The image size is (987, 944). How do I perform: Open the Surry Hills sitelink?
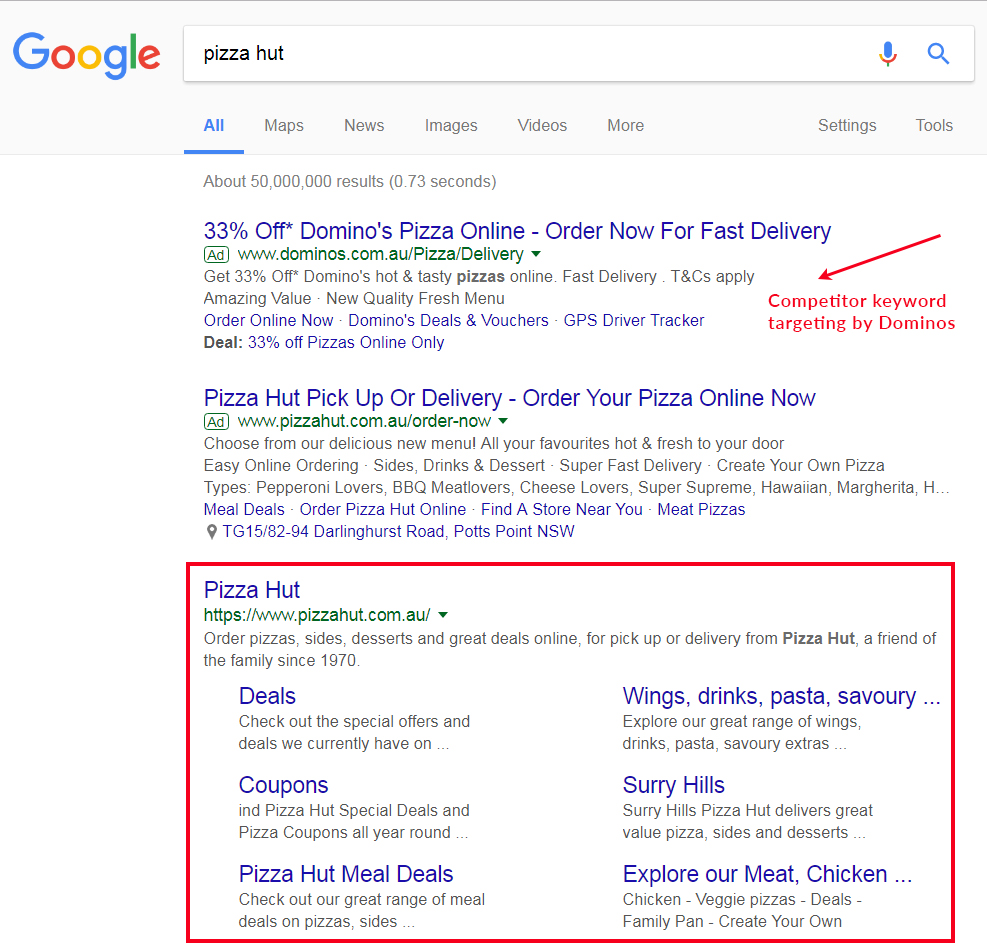tap(674, 785)
